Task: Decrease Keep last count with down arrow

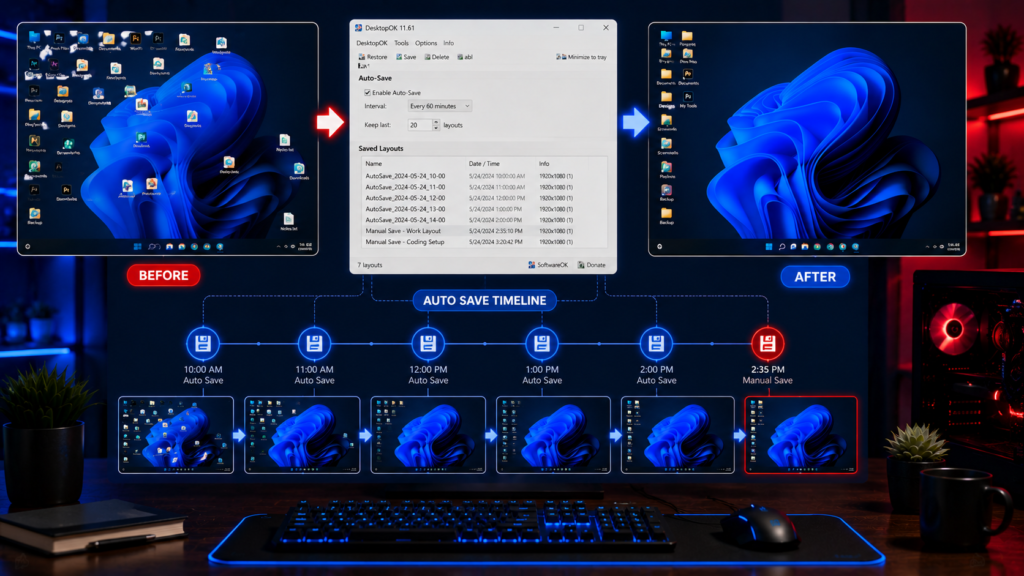Action: [x=436, y=128]
